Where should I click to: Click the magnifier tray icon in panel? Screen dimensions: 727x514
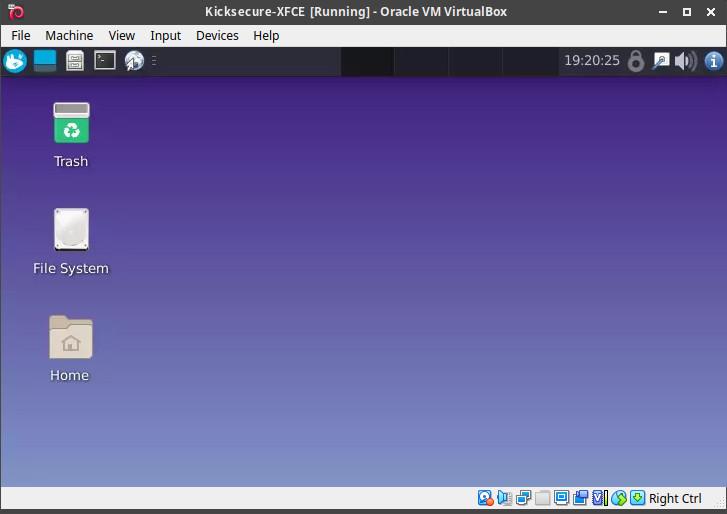point(661,61)
